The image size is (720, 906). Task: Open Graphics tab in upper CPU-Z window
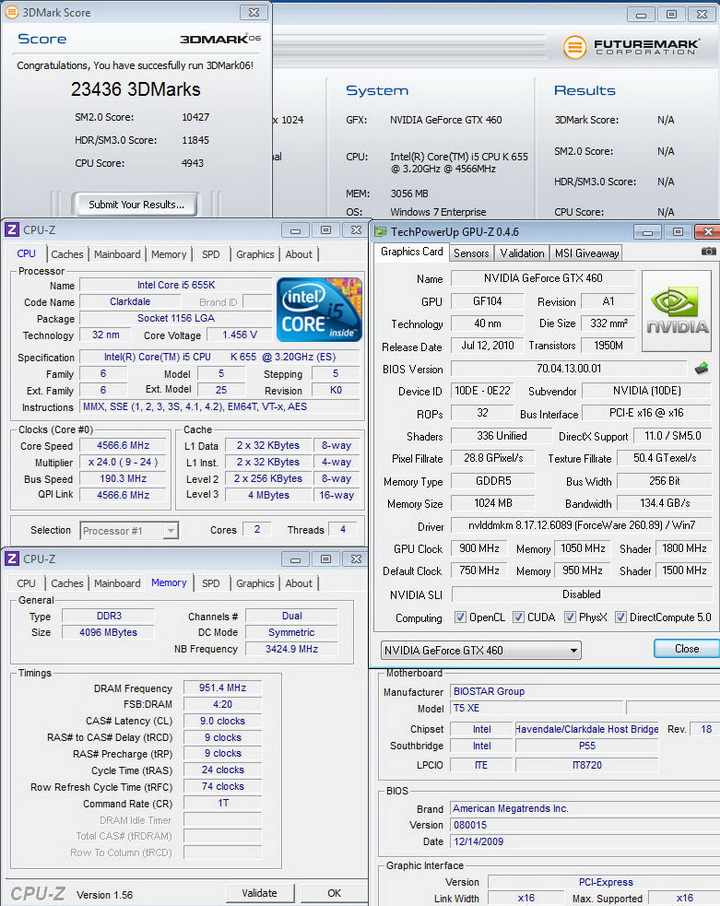click(255, 254)
